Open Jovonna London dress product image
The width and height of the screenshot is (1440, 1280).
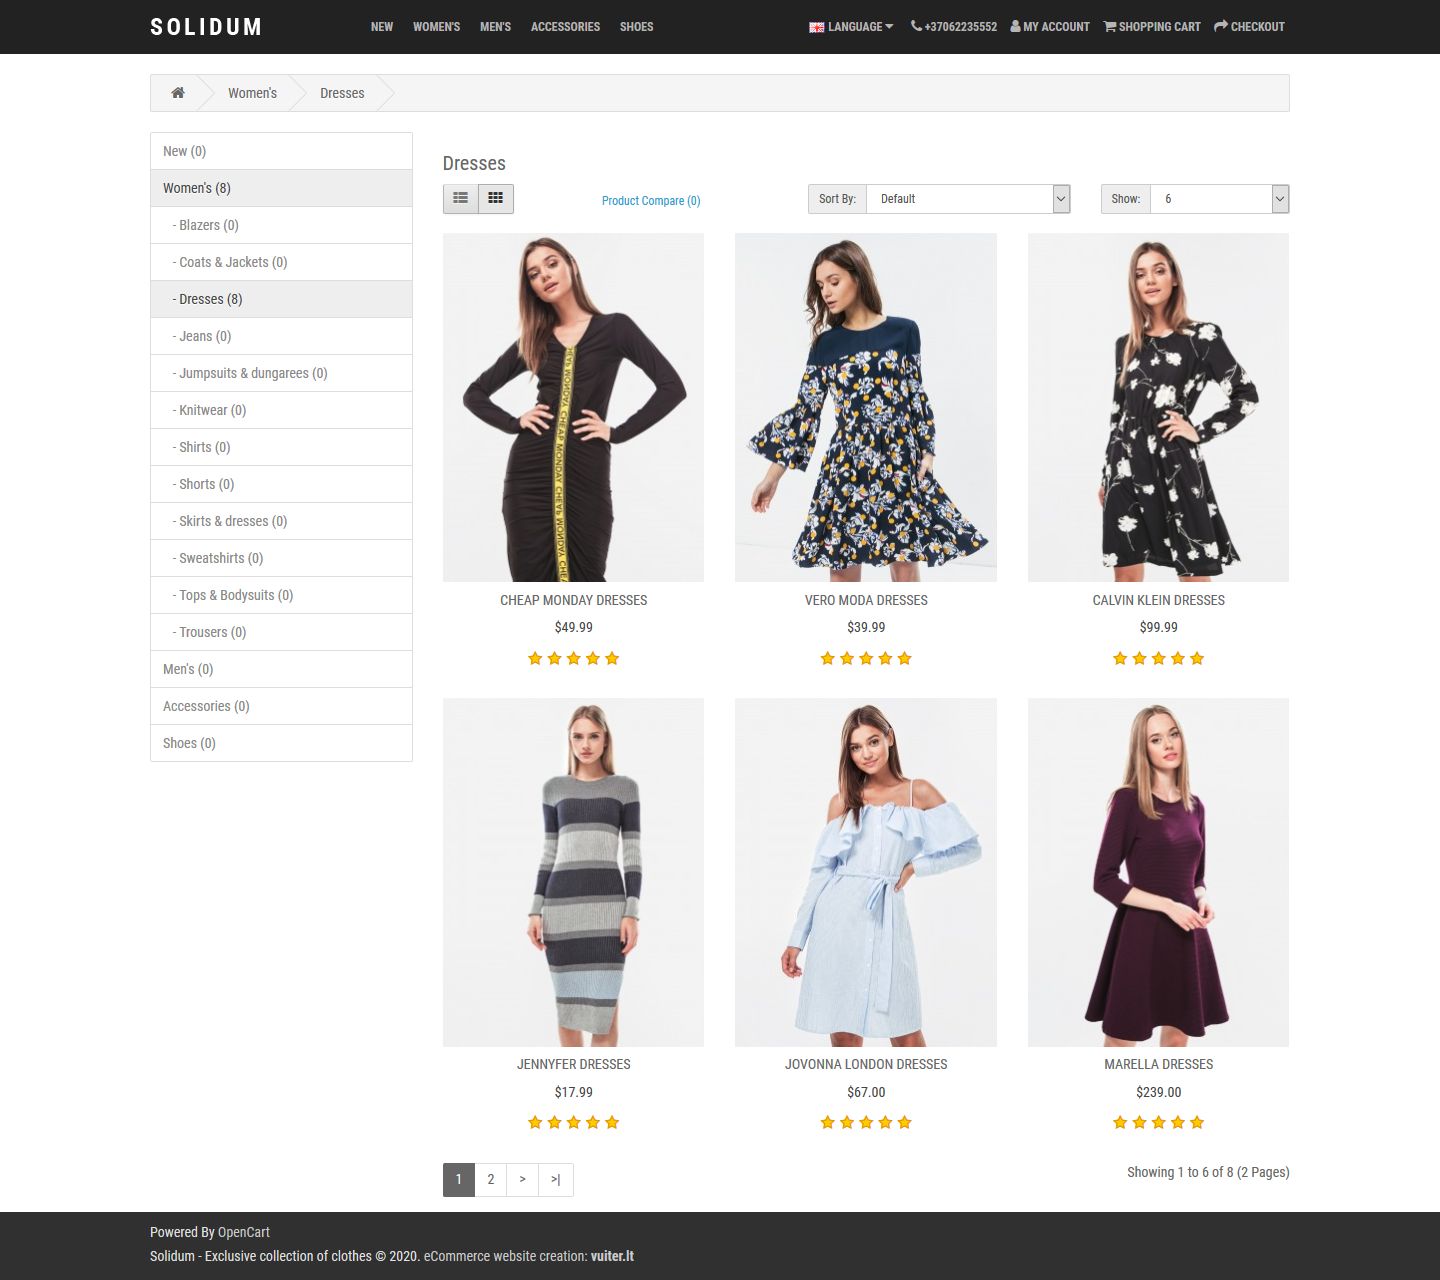coord(866,873)
